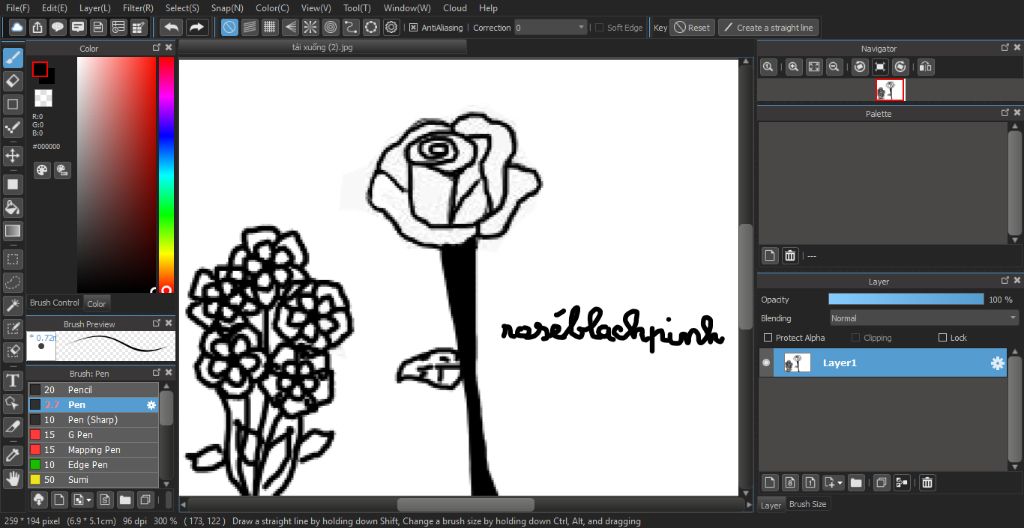Enable radial snap
The image size is (1024, 528).
click(x=310, y=27)
